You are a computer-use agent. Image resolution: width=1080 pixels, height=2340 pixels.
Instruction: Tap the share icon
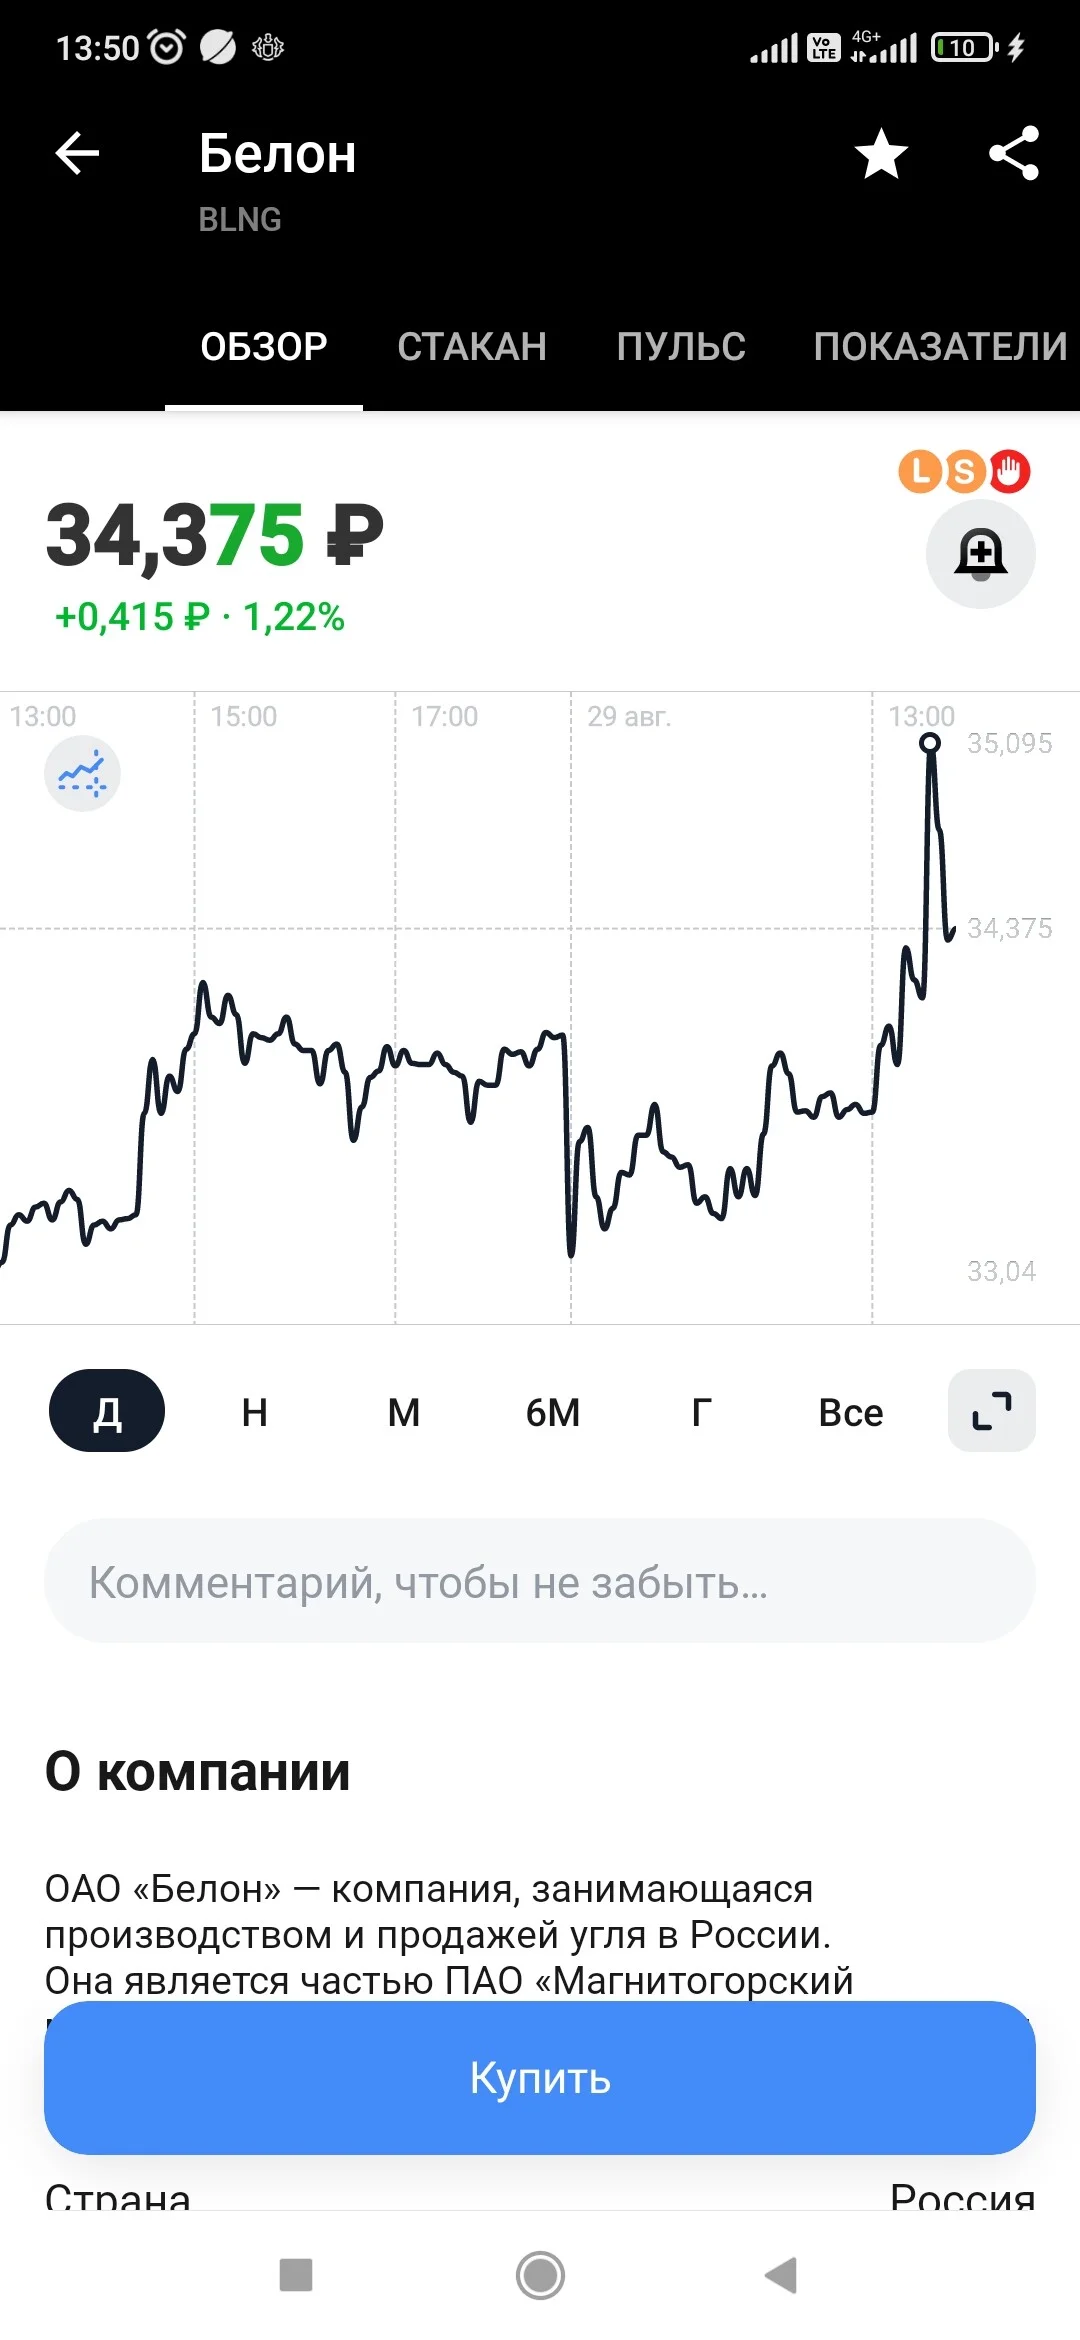coord(1013,153)
